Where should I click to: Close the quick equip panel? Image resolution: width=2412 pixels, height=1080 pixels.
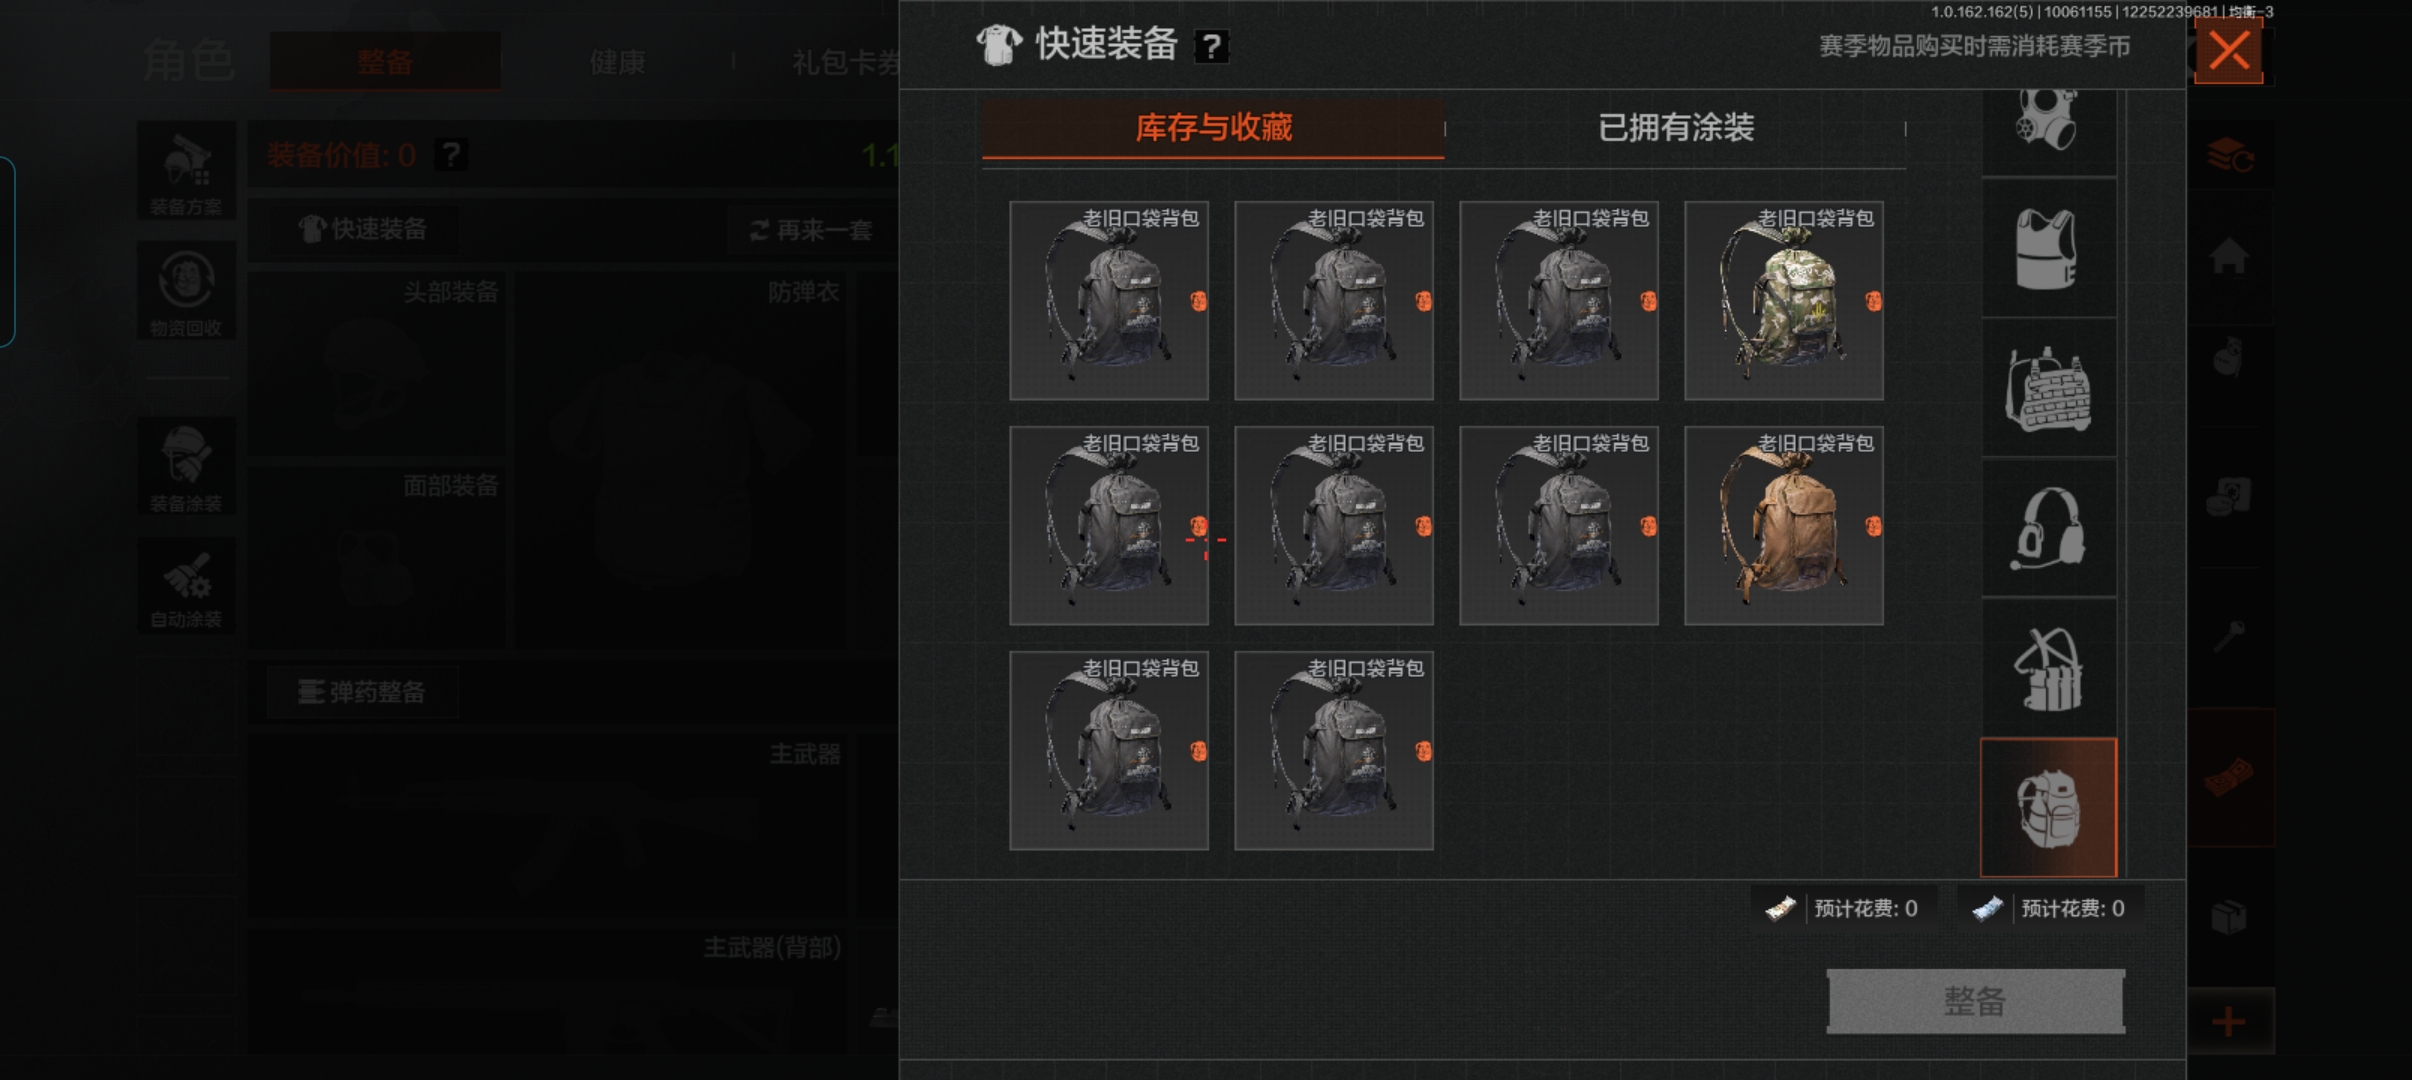coord(2228,50)
